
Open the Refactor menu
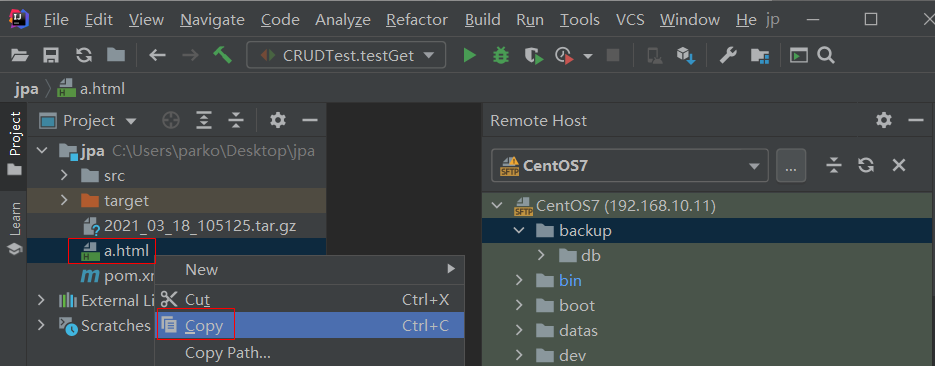[x=417, y=20]
